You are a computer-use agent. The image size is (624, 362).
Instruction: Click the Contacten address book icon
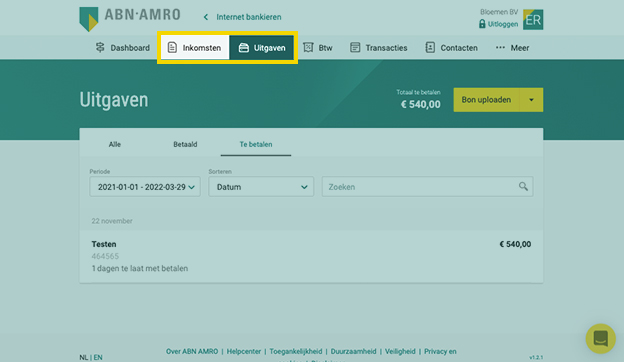[x=430, y=48]
